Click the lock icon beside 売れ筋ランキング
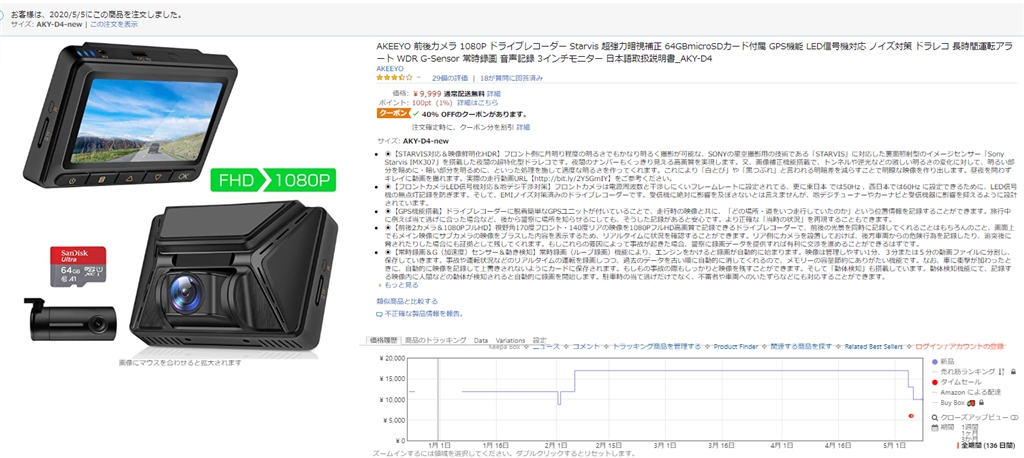The height and width of the screenshot is (458, 1024). pyautogui.click(x=1012, y=371)
